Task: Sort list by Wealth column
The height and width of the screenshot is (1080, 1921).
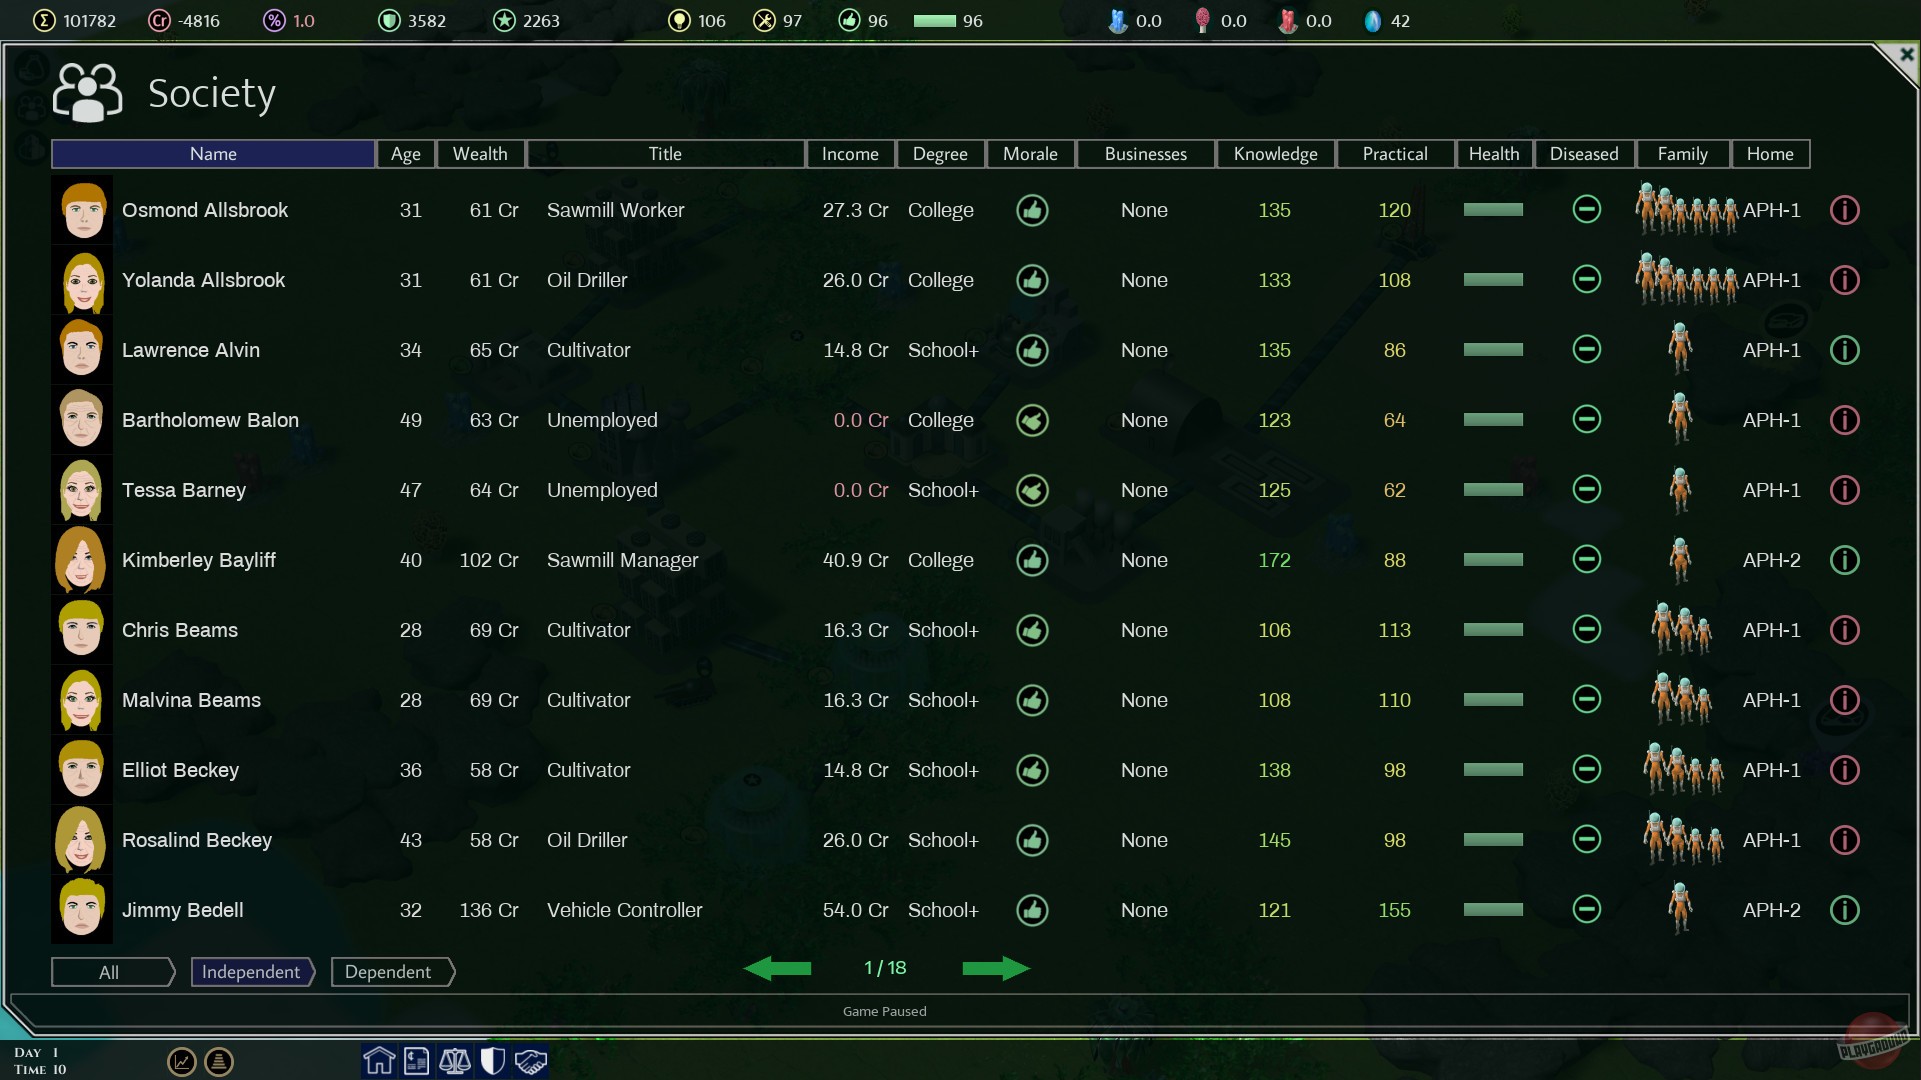Action: (x=480, y=154)
